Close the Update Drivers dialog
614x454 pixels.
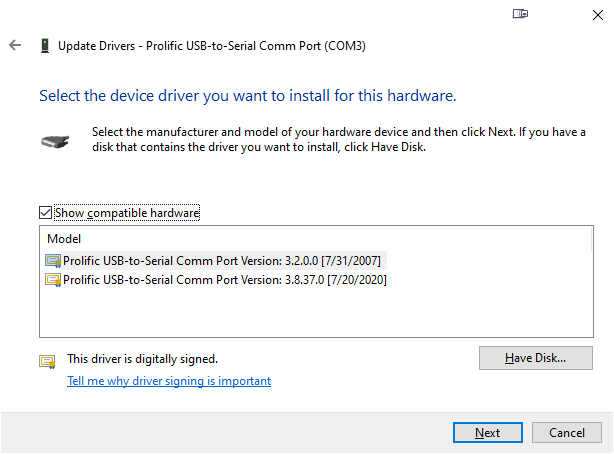(598, 15)
